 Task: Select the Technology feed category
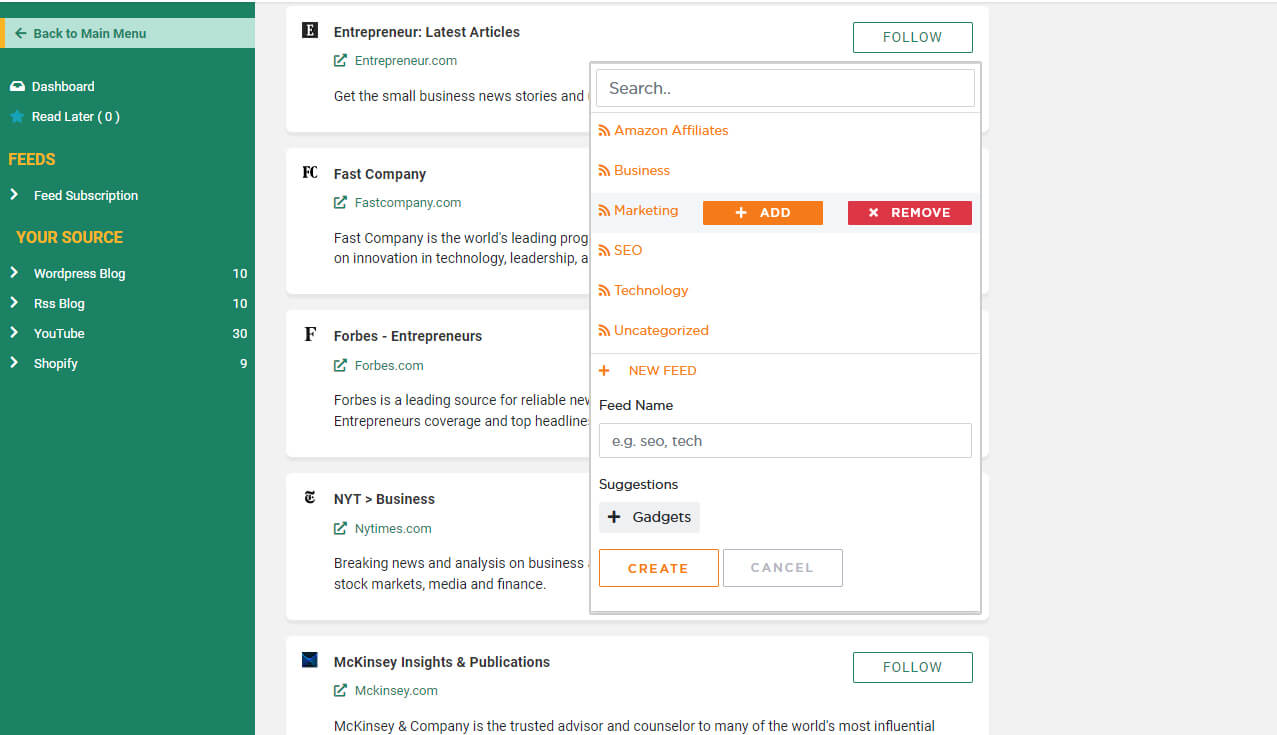651,290
